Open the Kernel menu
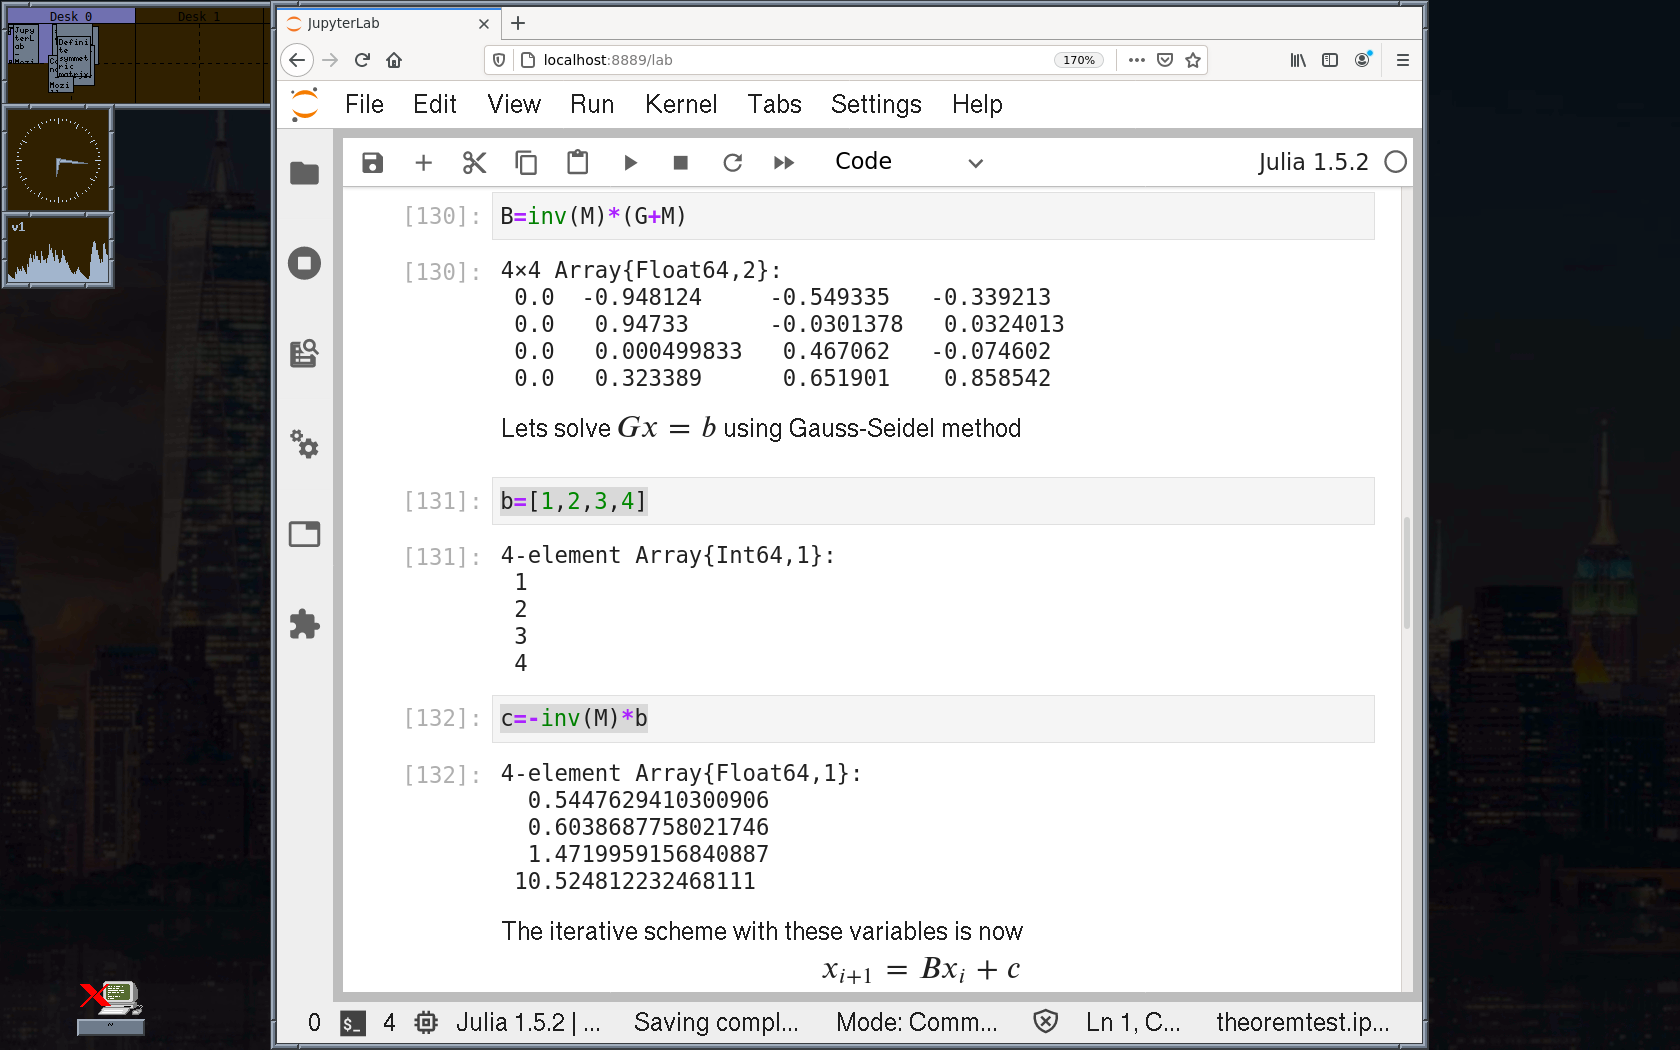The height and width of the screenshot is (1050, 1680). tap(680, 104)
